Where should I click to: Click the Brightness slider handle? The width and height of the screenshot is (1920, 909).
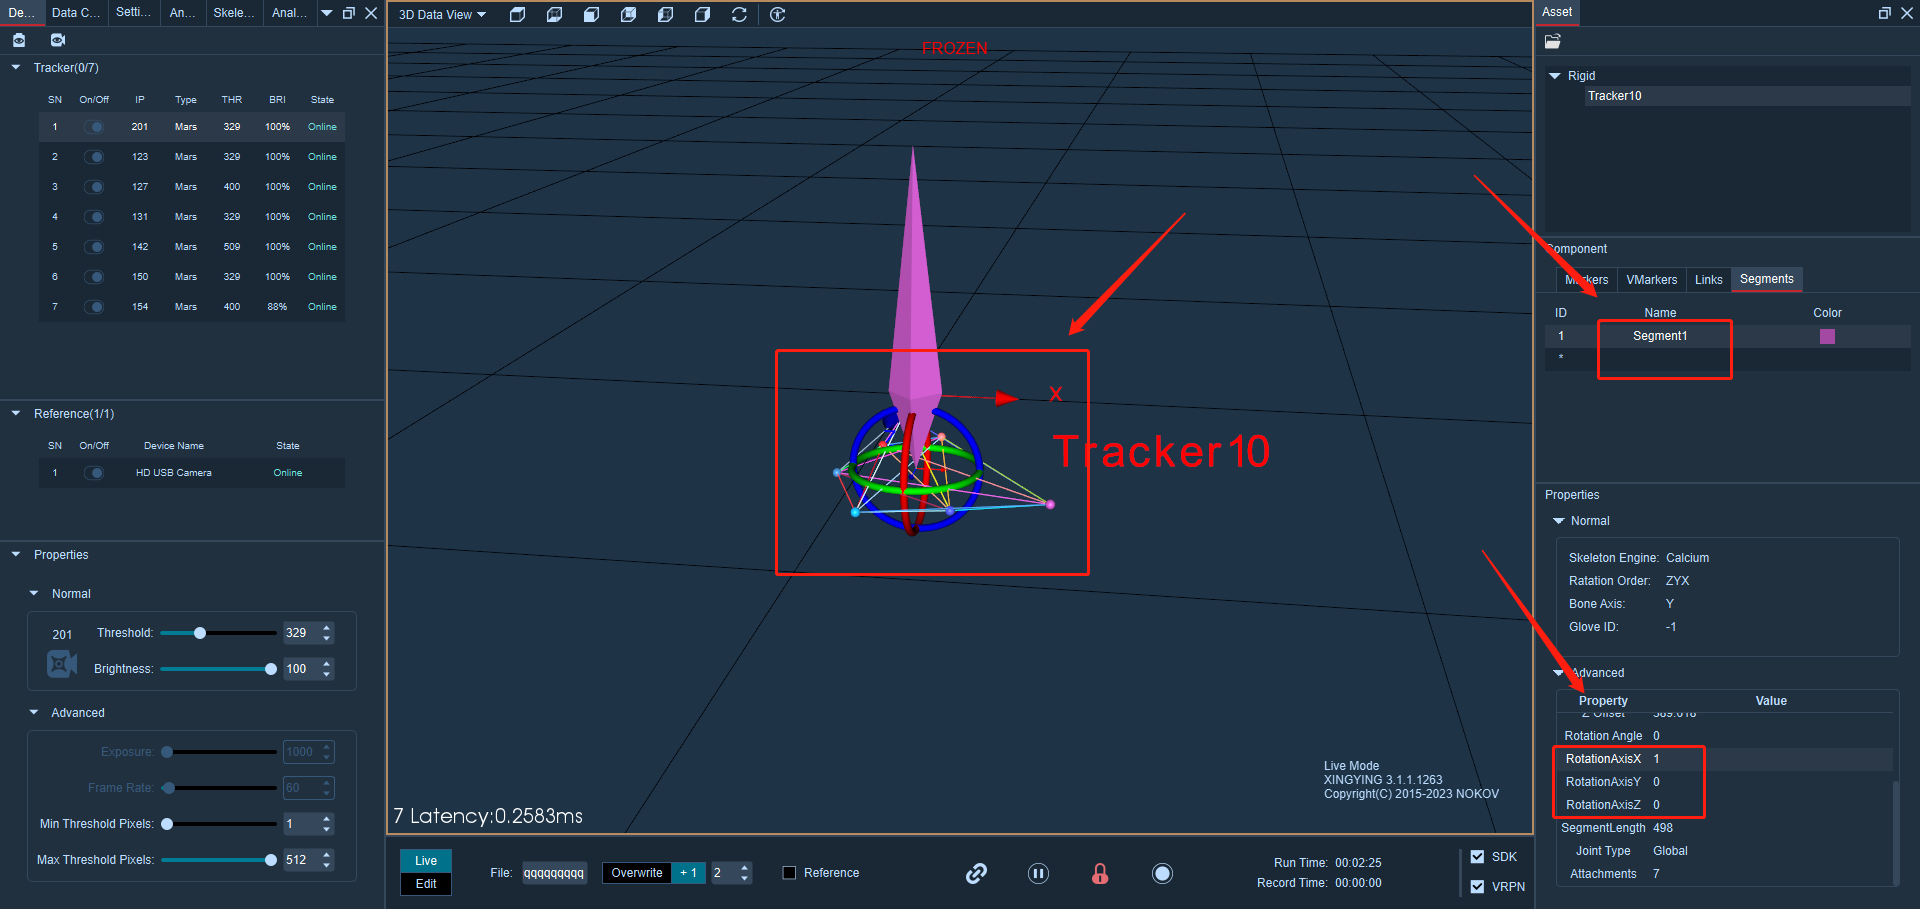point(271,669)
